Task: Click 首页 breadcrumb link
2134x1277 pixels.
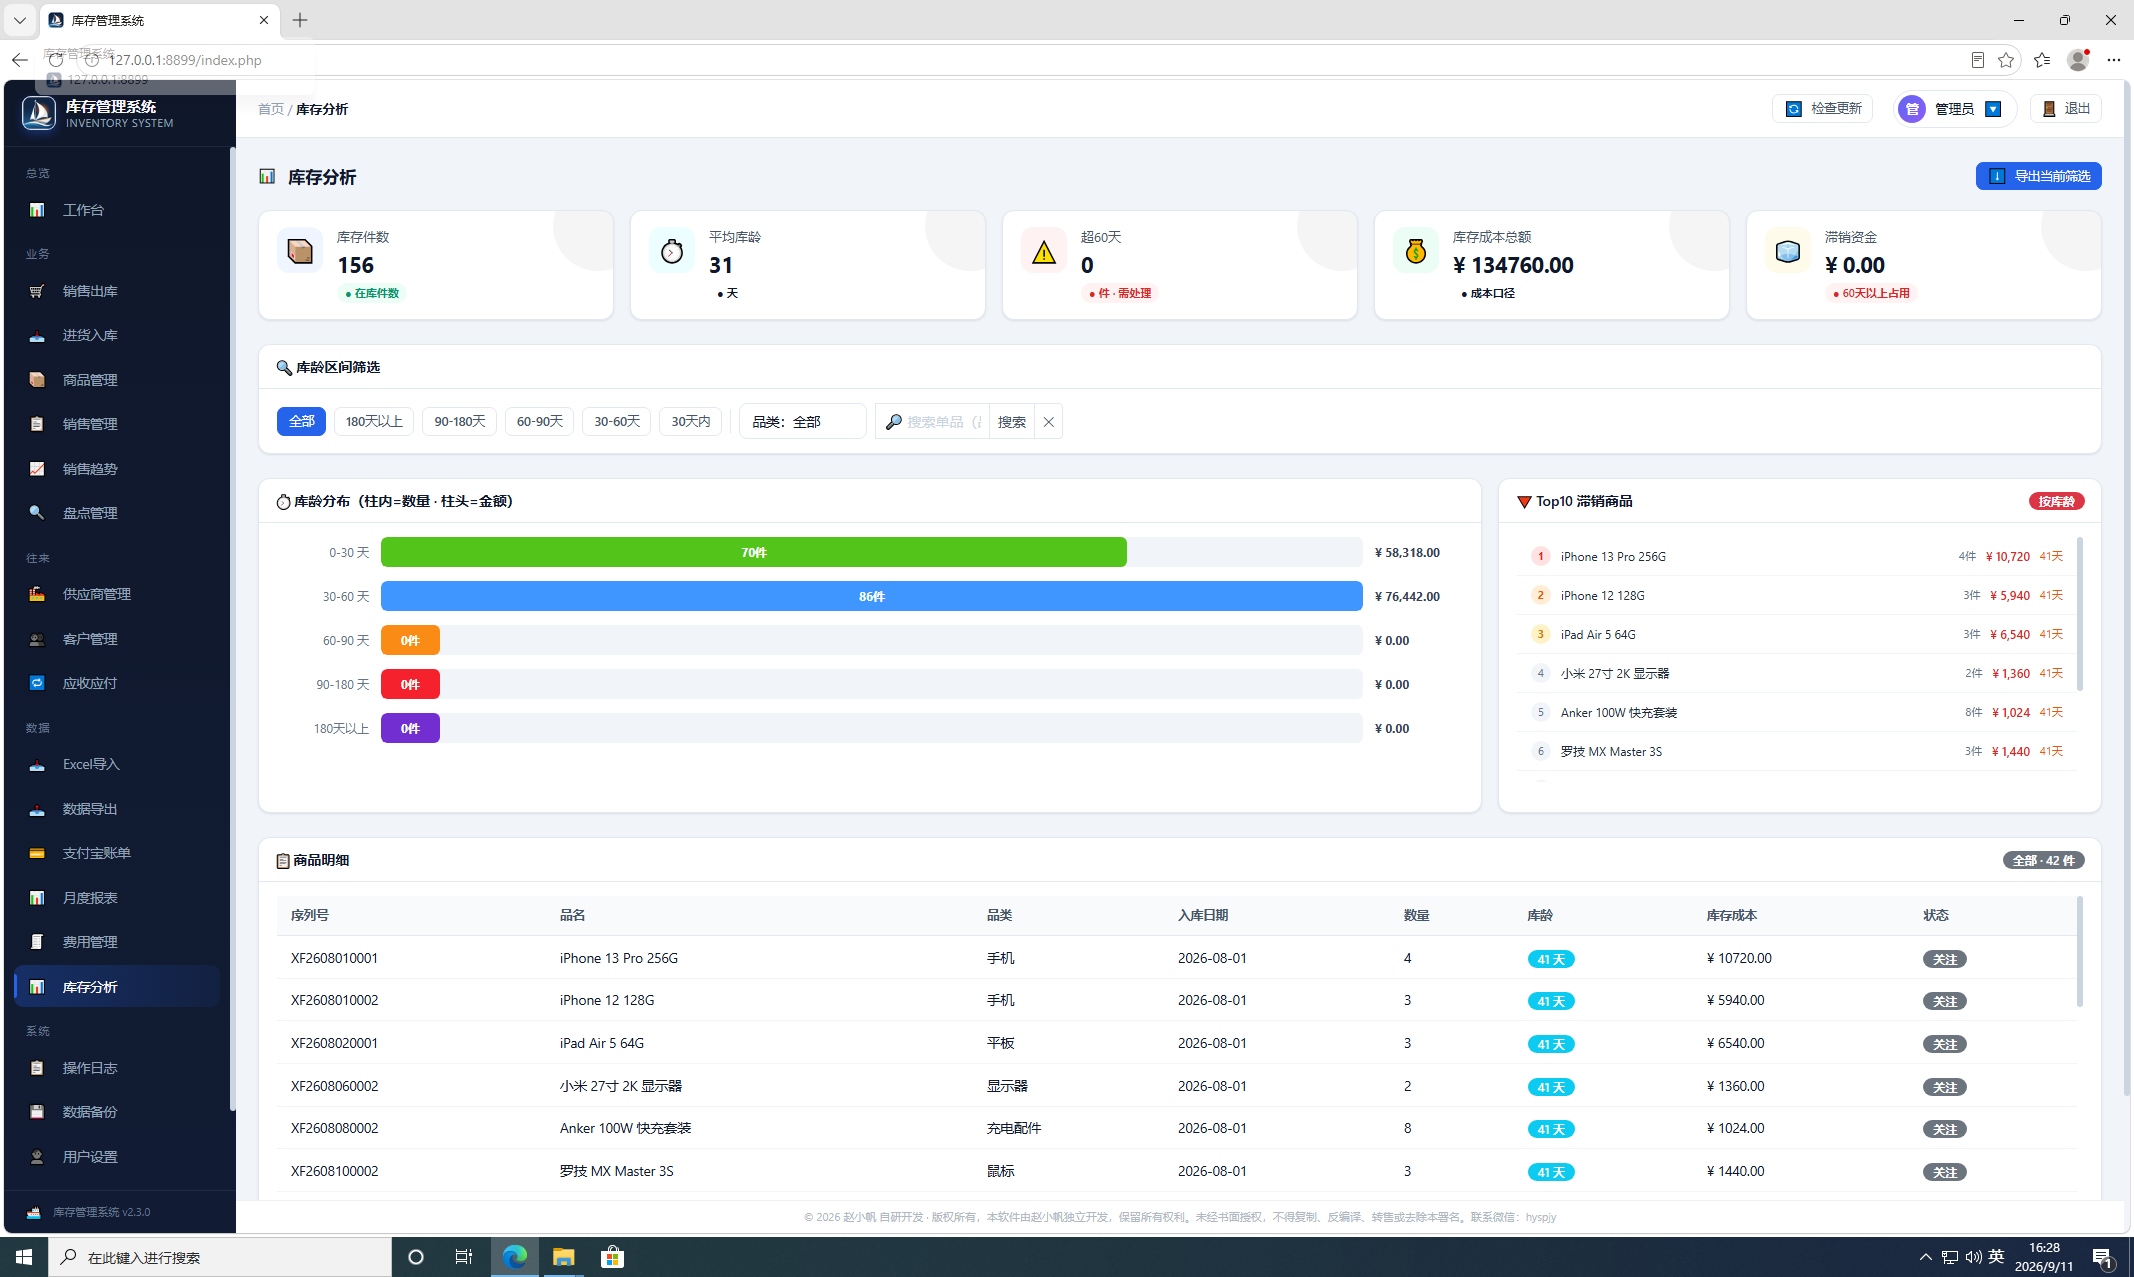Action: click(x=271, y=109)
